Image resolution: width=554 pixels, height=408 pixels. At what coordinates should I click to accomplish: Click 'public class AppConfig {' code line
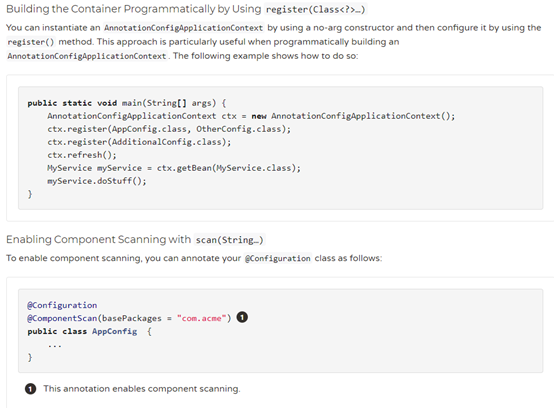pyautogui.click(x=89, y=331)
